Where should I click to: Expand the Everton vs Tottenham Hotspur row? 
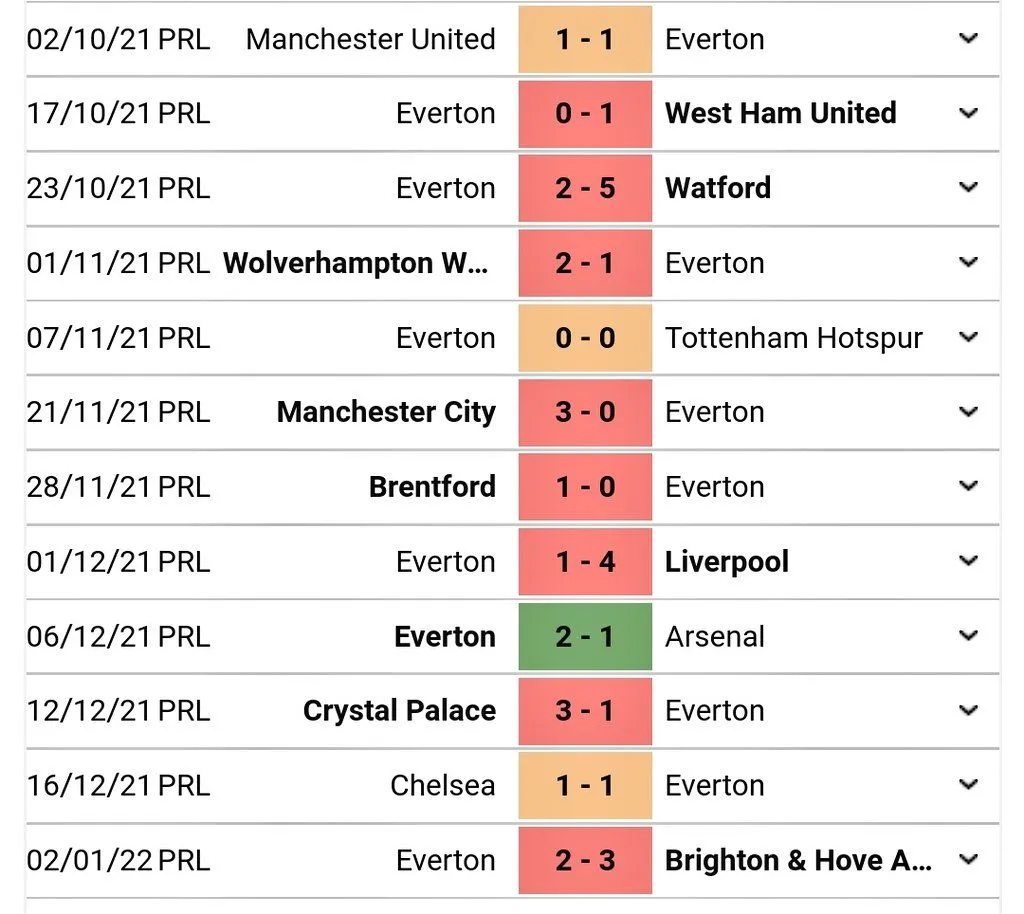(968, 337)
